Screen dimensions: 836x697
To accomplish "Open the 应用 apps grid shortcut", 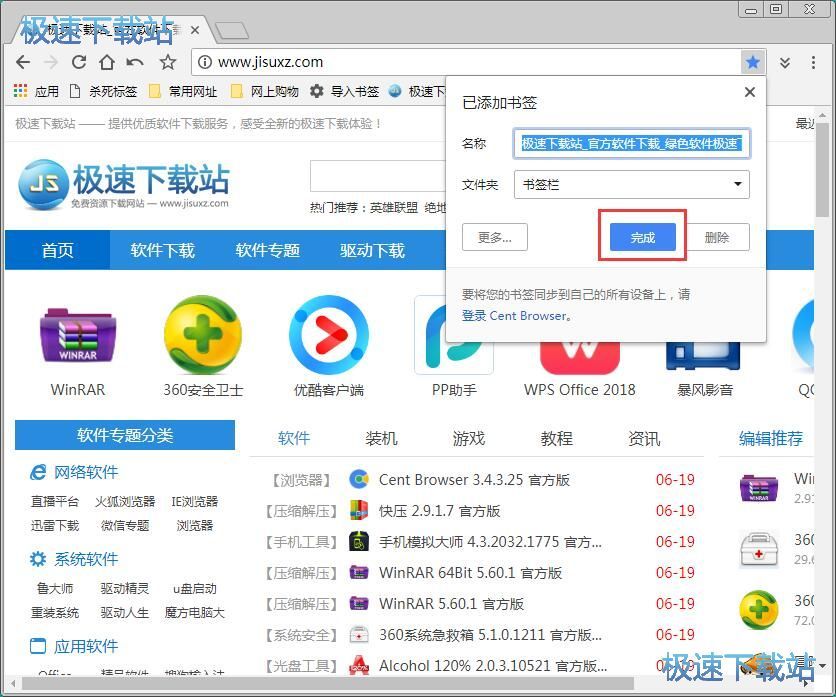I will [36, 91].
